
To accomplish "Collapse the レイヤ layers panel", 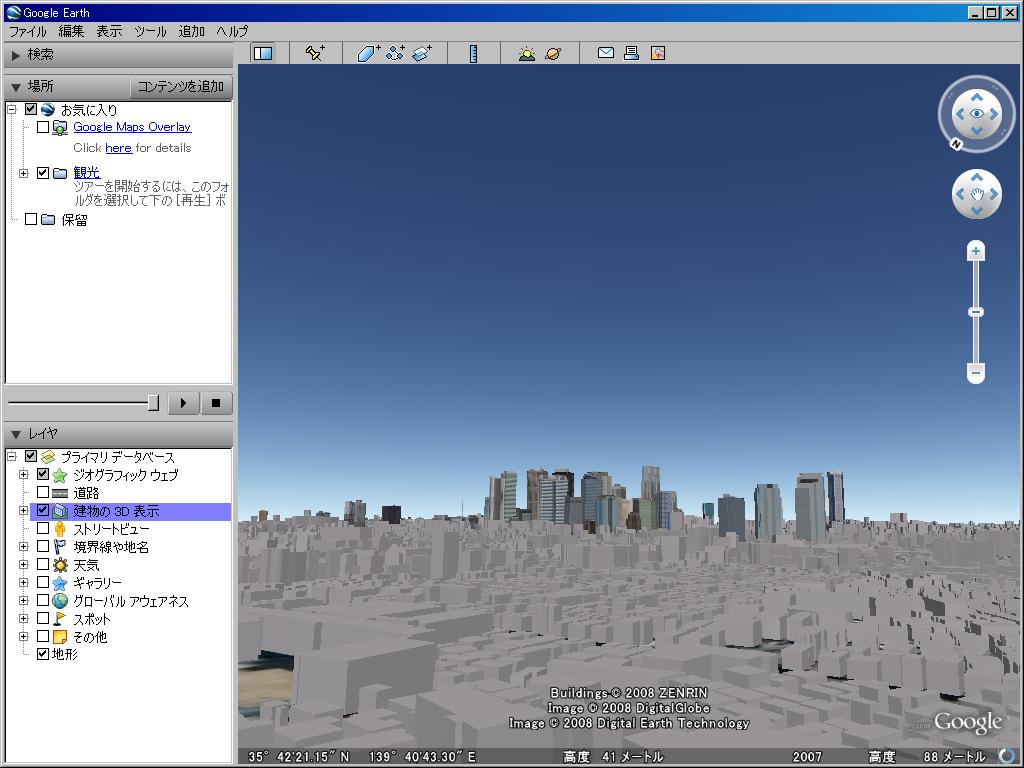I will coord(16,434).
